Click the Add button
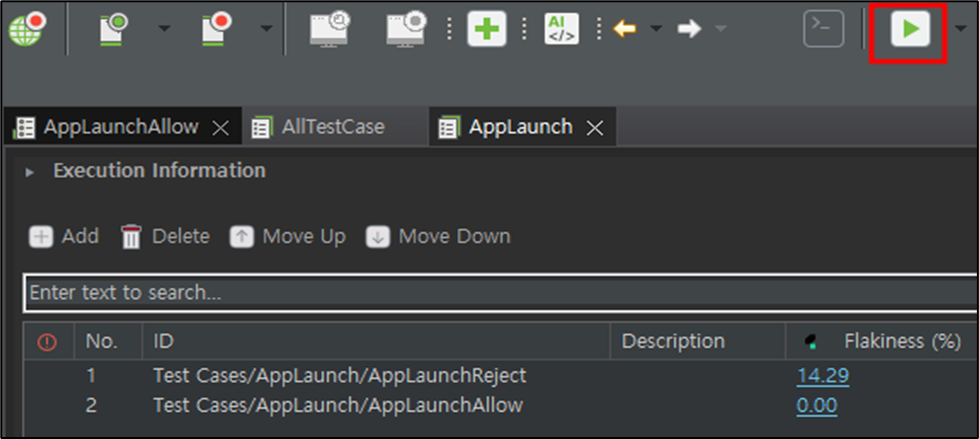The image size is (979, 439). [x=64, y=237]
